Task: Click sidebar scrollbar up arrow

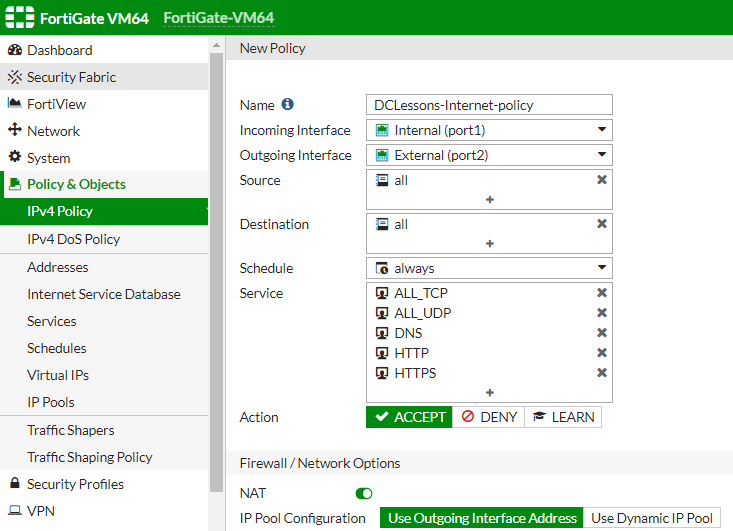Action: (216, 45)
